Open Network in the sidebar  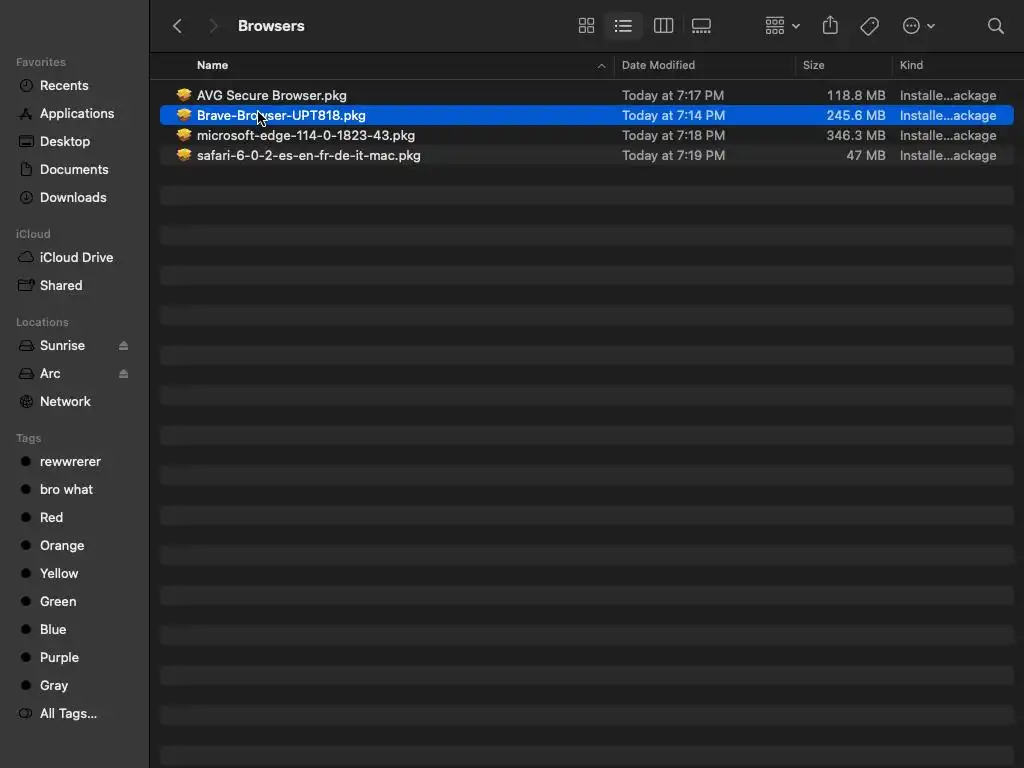tap(65, 402)
